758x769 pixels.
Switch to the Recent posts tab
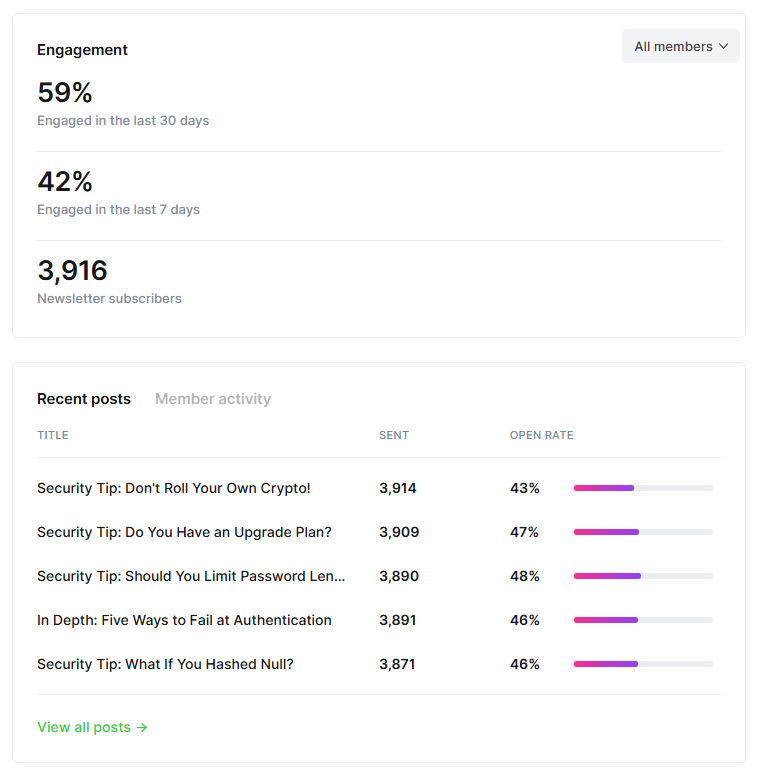pyautogui.click(x=84, y=399)
